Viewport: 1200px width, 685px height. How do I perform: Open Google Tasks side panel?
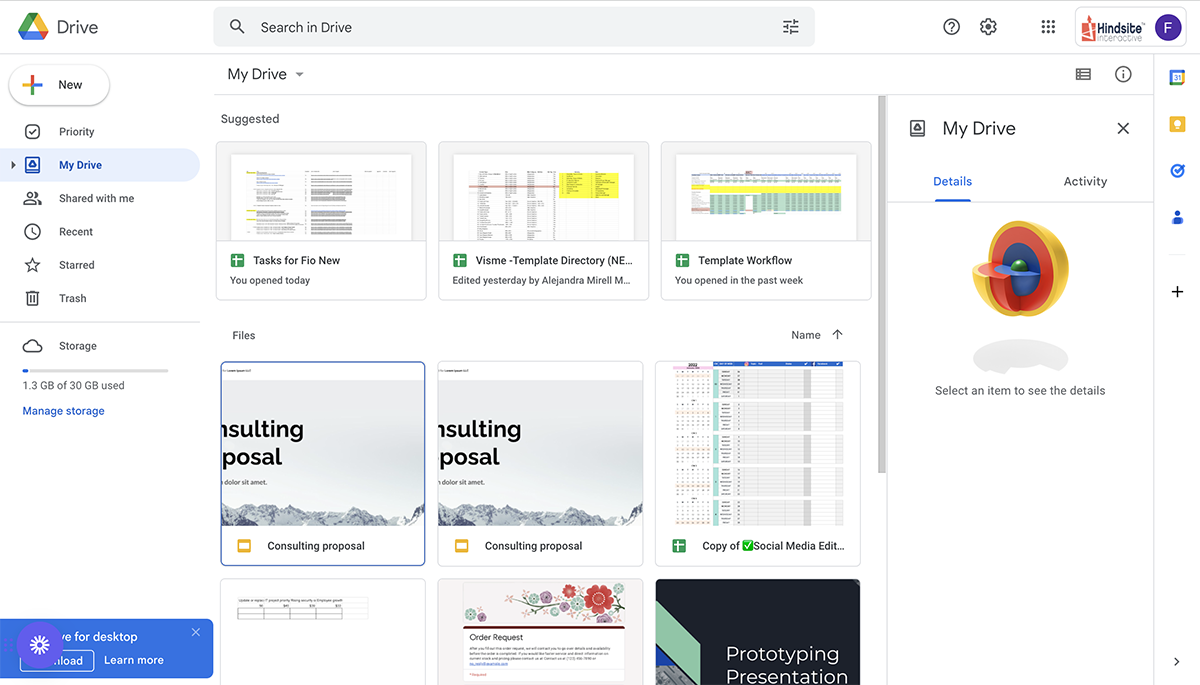coord(1177,171)
